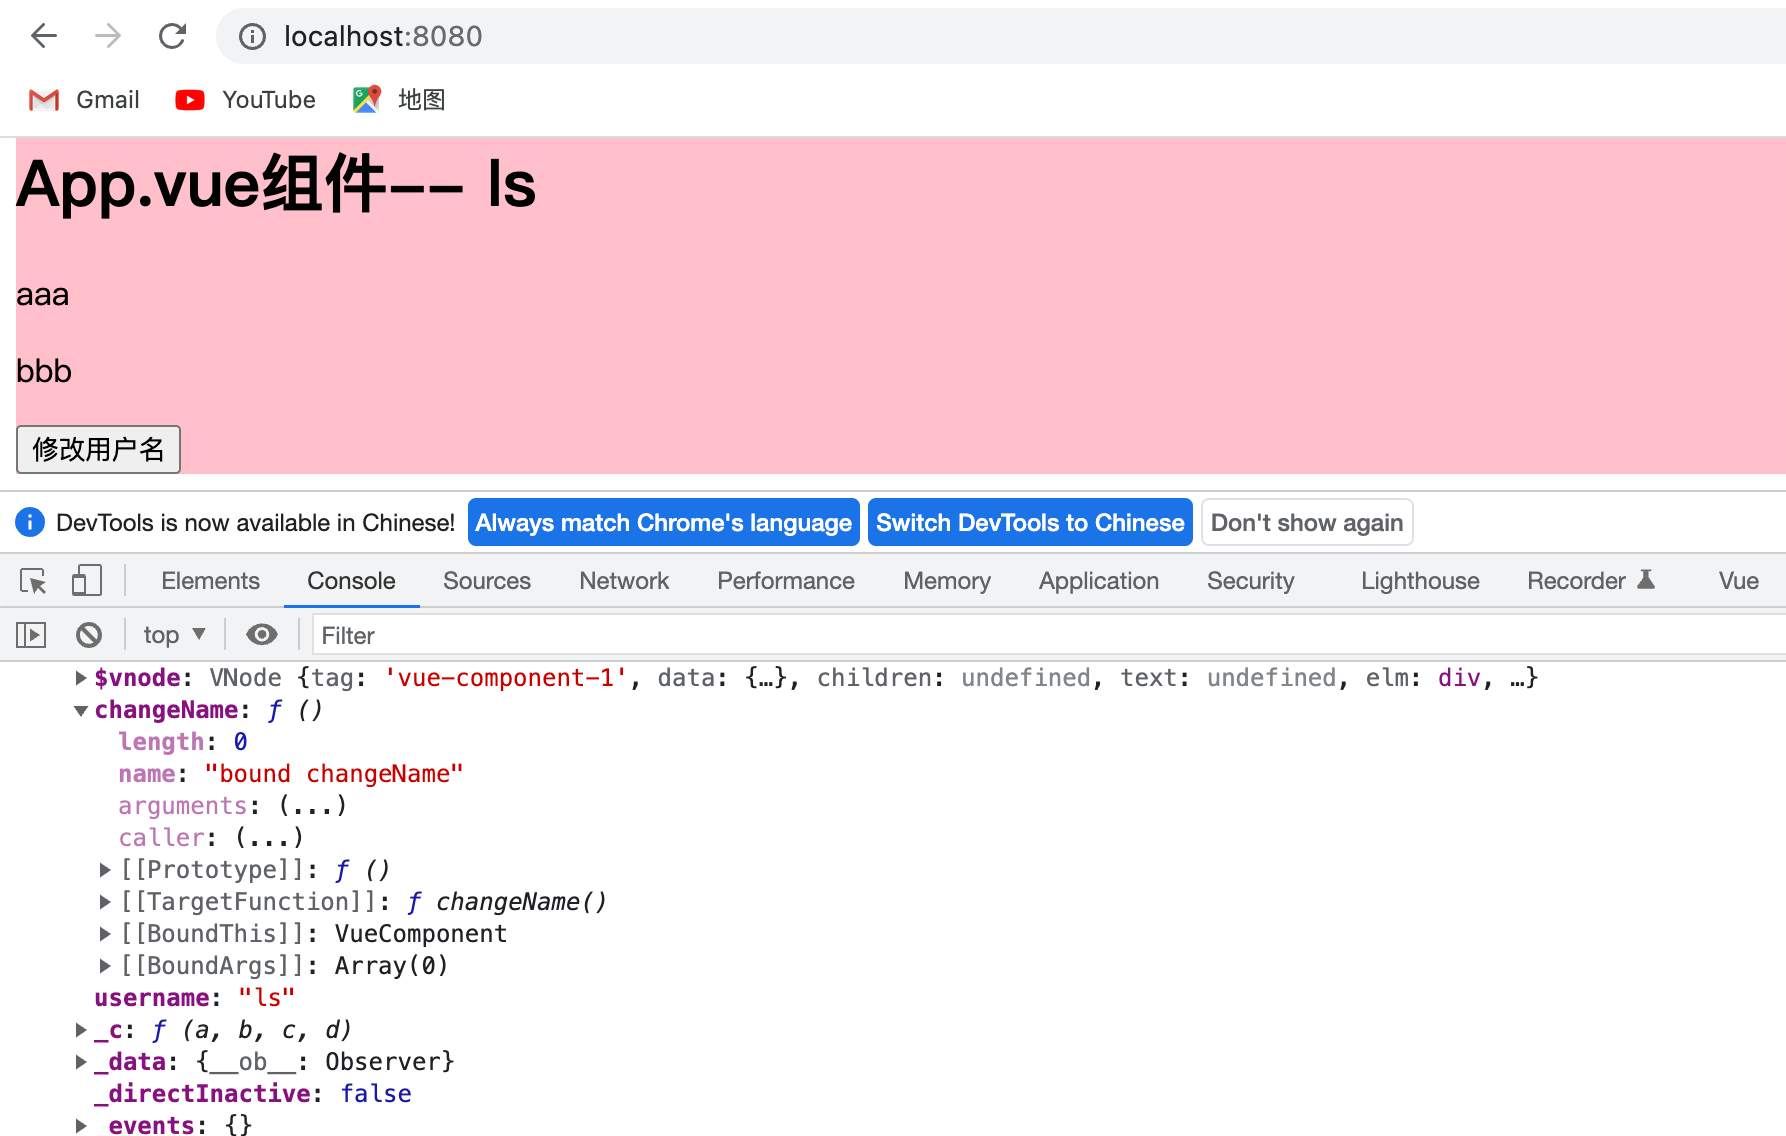This screenshot has height=1136, width=1786.
Task: Expand the [[Prototype]] property
Action: coord(105,869)
